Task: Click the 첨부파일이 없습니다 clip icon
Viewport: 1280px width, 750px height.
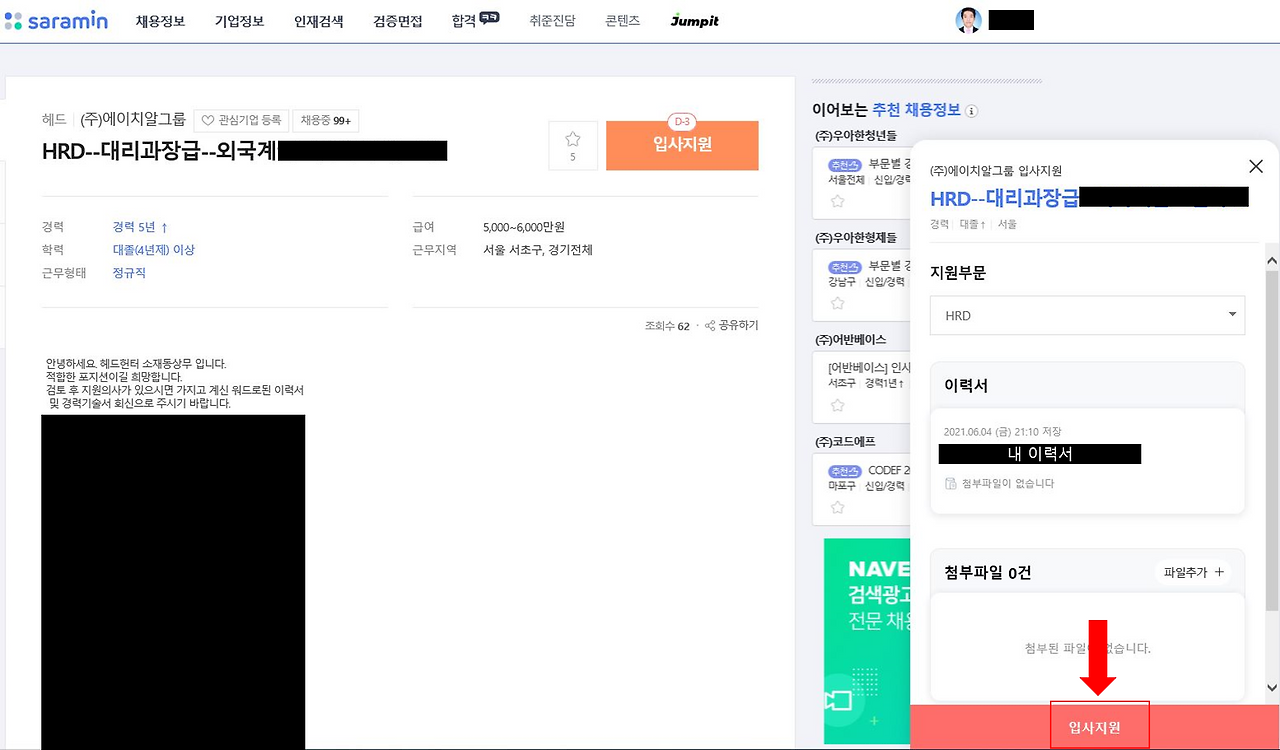Action: click(951, 483)
